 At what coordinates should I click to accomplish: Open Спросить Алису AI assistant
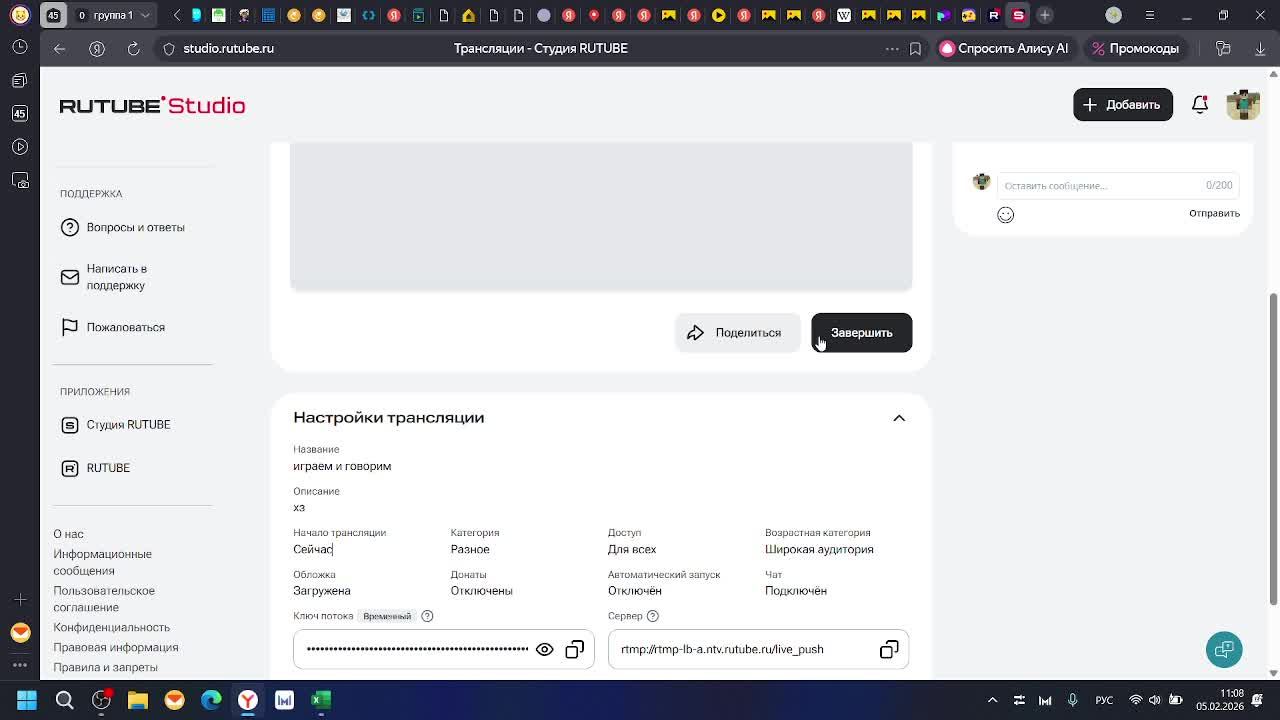[x=1004, y=48]
